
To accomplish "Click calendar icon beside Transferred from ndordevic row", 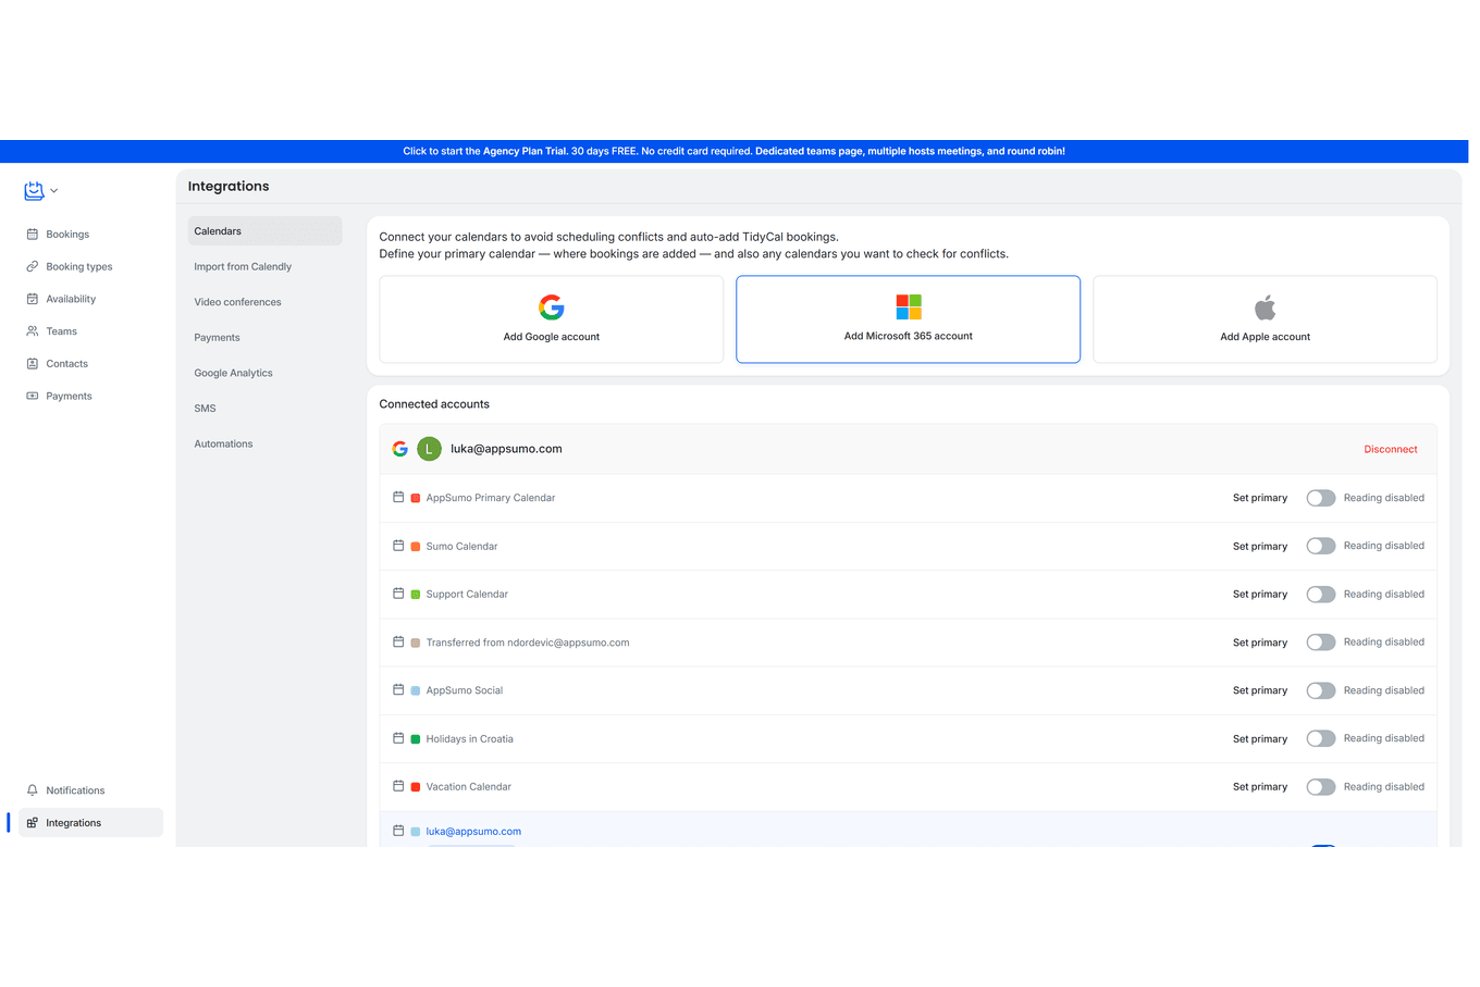I will [398, 642].
